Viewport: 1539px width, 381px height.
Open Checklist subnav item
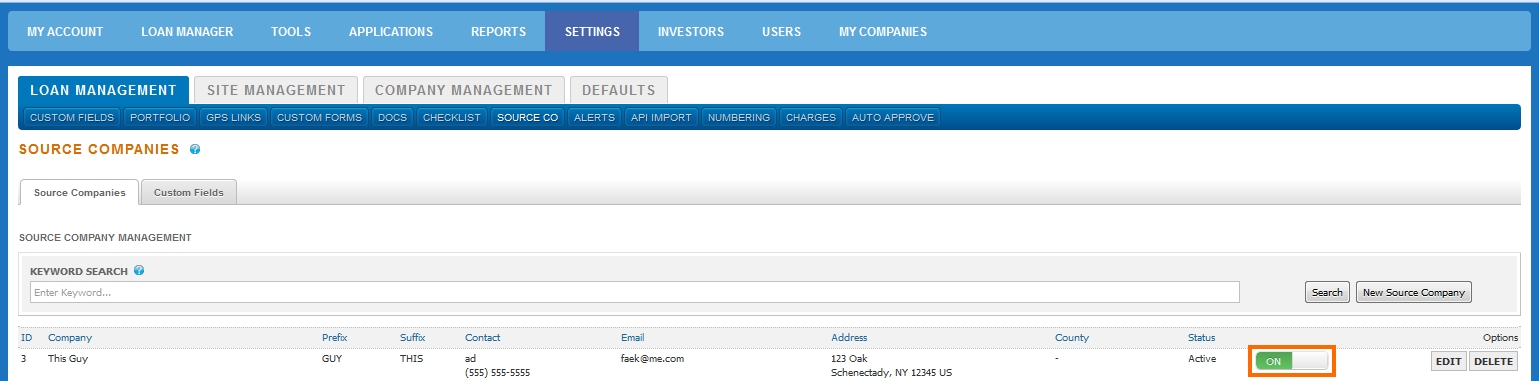452,118
